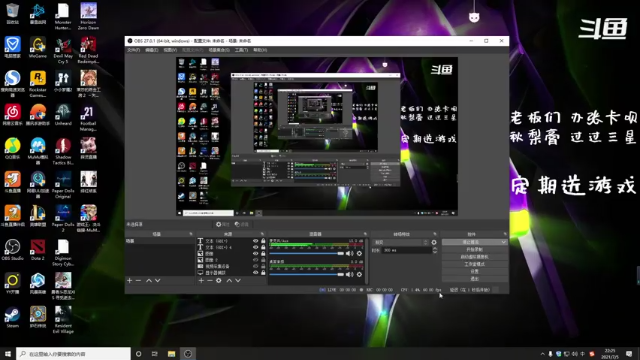Click the 工作室模式 studio mode button
Viewport: 640px width, 360px height.
pos(474,264)
